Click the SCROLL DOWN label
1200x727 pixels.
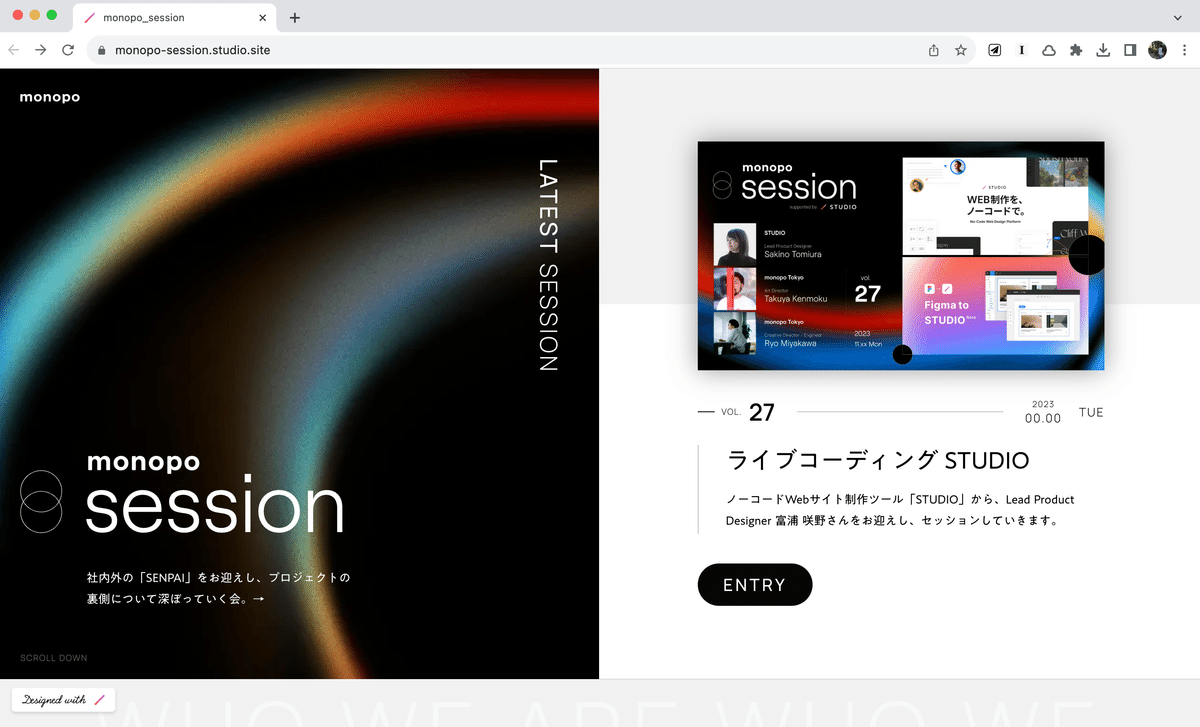[x=54, y=658]
